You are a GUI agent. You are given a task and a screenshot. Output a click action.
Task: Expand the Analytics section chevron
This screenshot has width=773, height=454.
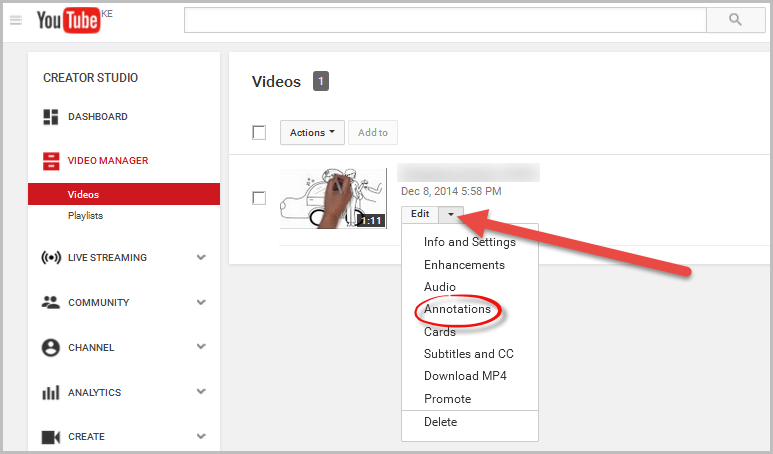pos(201,393)
